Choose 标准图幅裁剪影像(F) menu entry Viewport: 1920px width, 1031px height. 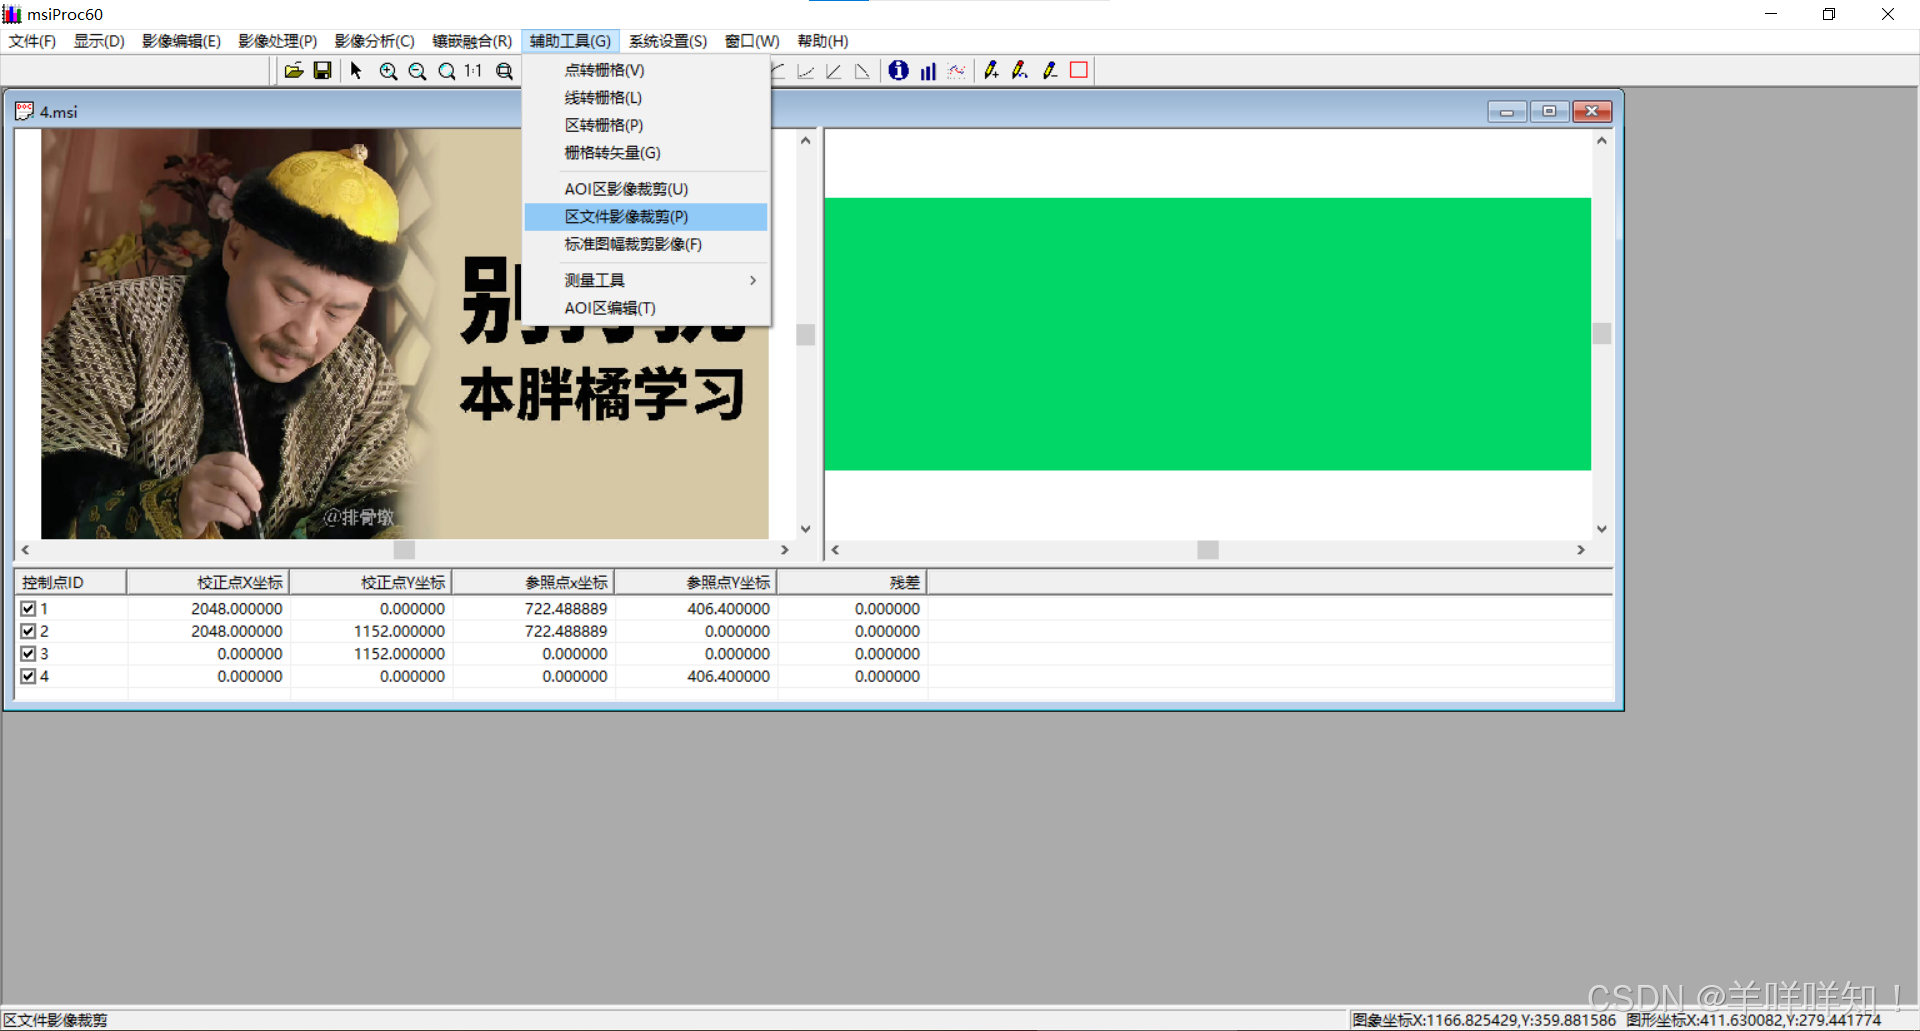(646, 244)
